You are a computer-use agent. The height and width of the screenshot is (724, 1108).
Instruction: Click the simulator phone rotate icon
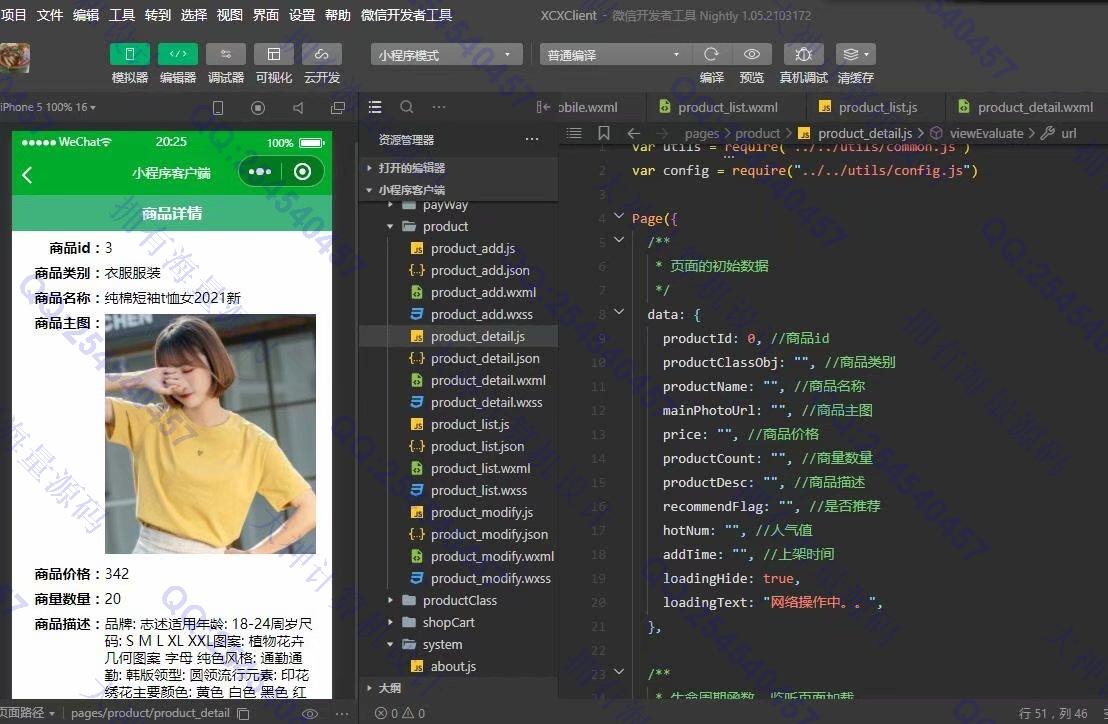pyautogui.click(x=218, y=107)
